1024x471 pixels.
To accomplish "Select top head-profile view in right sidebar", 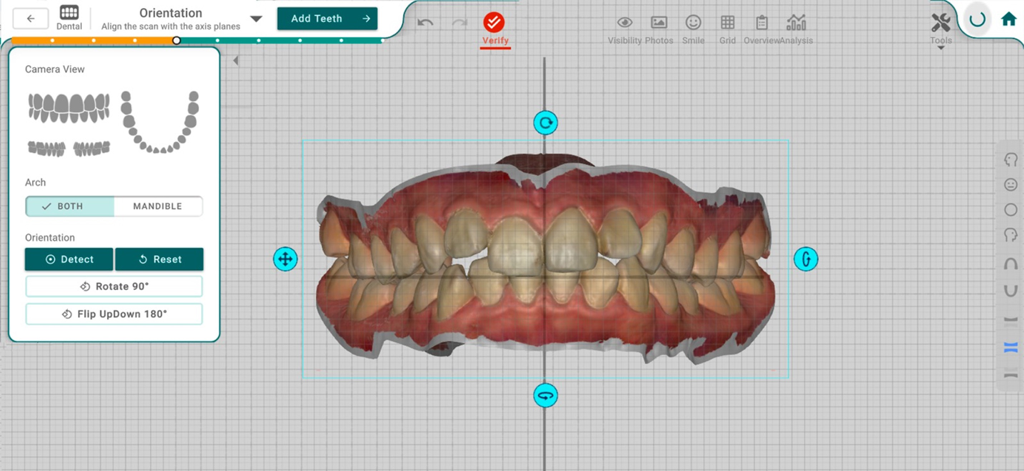I will point(1010,159).
